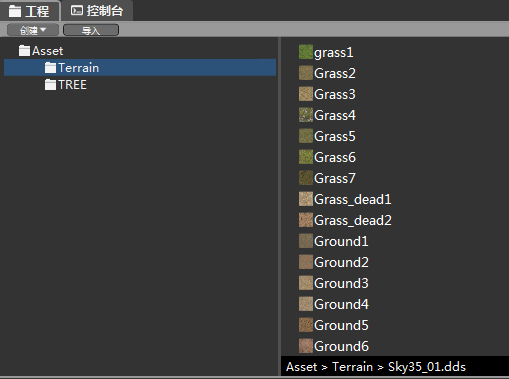Select the Ground2 texture icon
This screenshot has height=379, width=509.
[306, 262]
